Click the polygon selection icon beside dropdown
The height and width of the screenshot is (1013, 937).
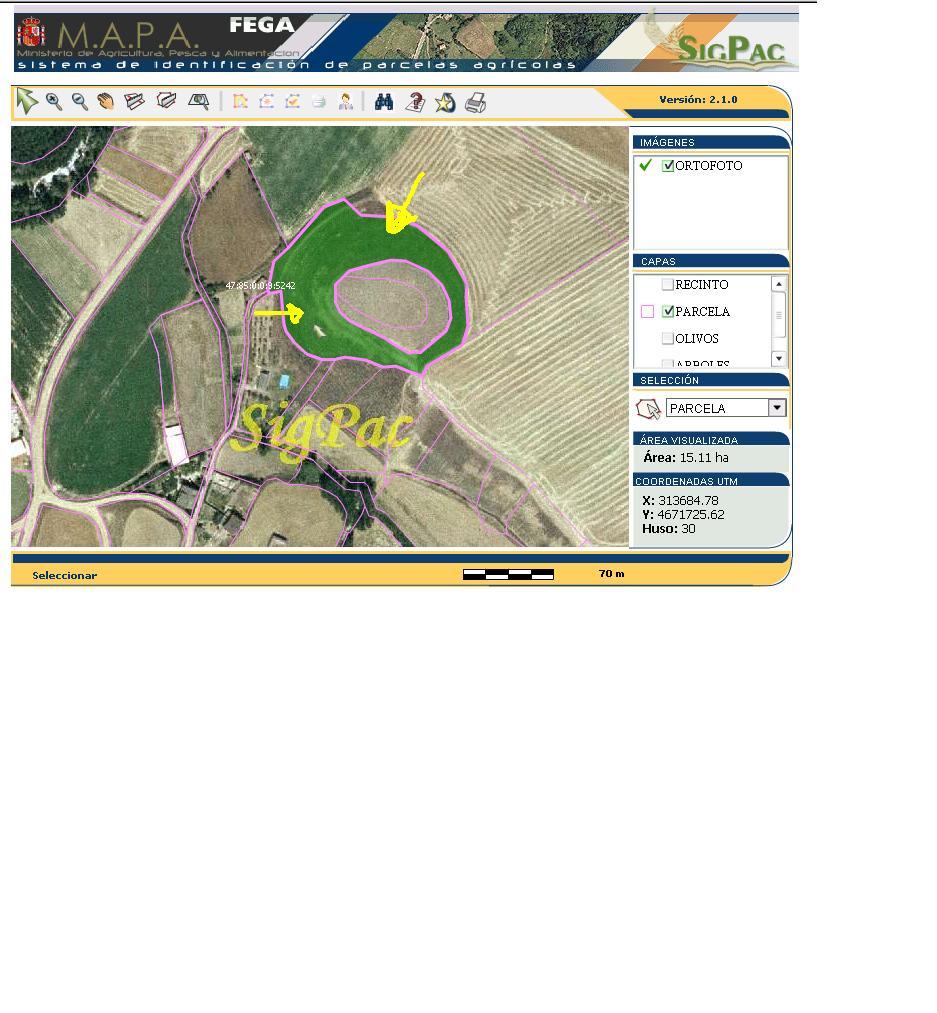(648, 409)
